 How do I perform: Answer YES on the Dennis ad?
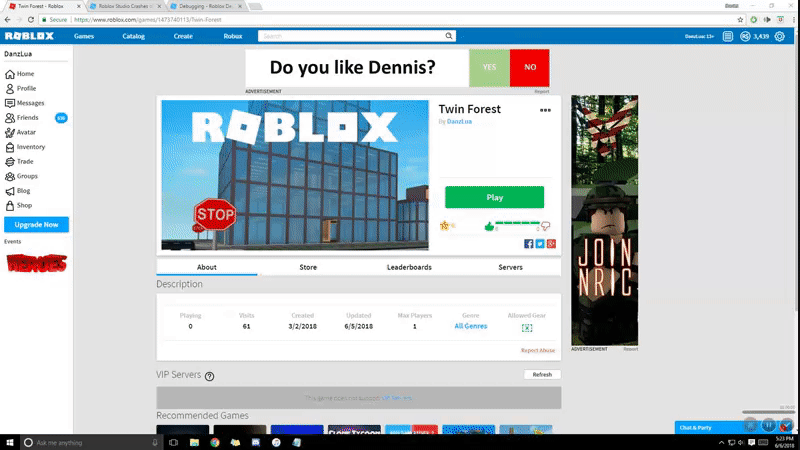pos(489,67)
